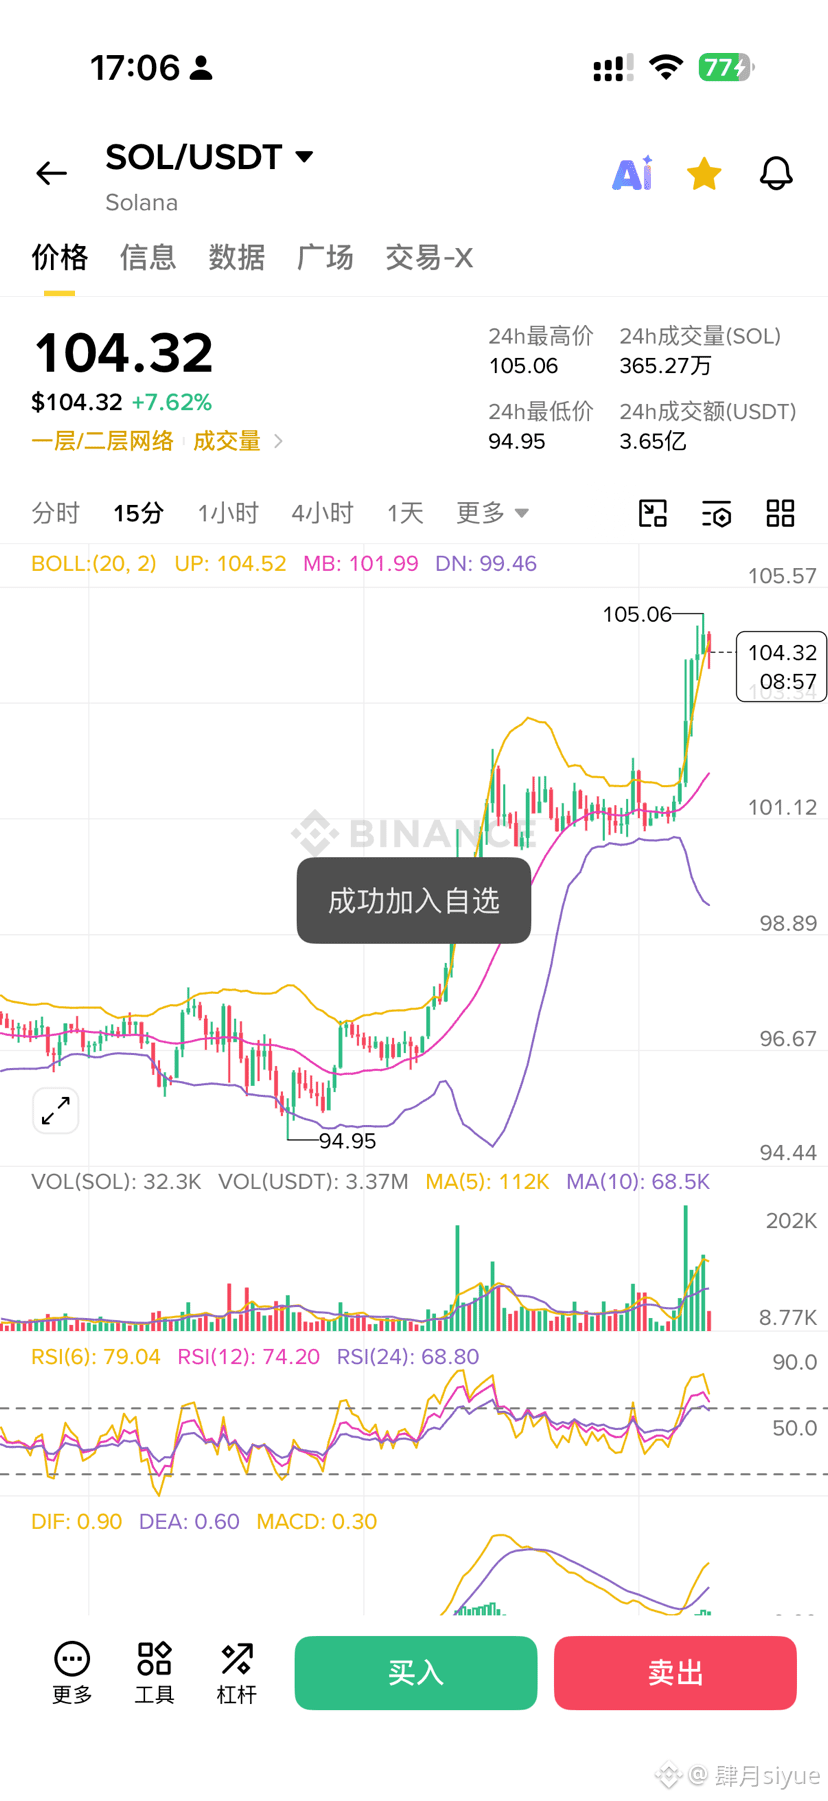Image resolution: width=828 pixels, height=1801 pixels.
Task: Tap the +7.62% change percentage
Action: coord(172,402)
